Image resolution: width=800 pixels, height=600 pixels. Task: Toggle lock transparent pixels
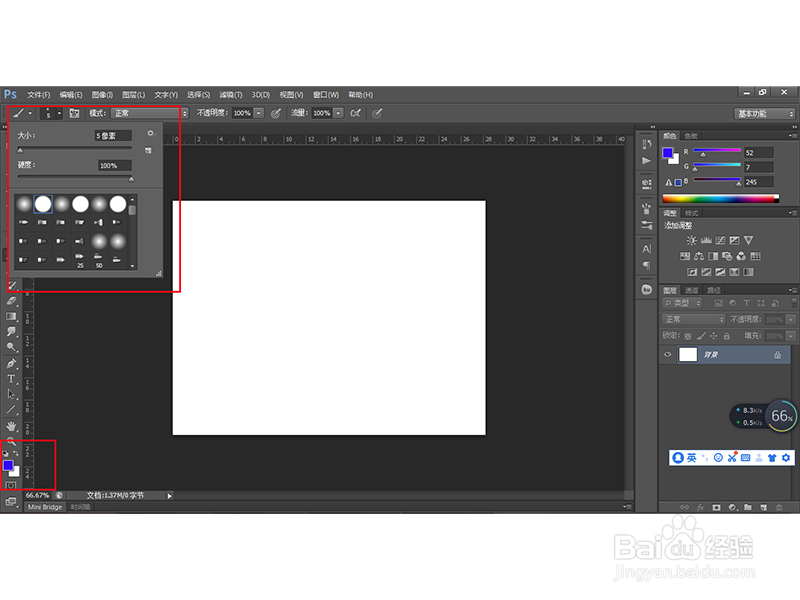pyautogui.click(x=688, y=336)
